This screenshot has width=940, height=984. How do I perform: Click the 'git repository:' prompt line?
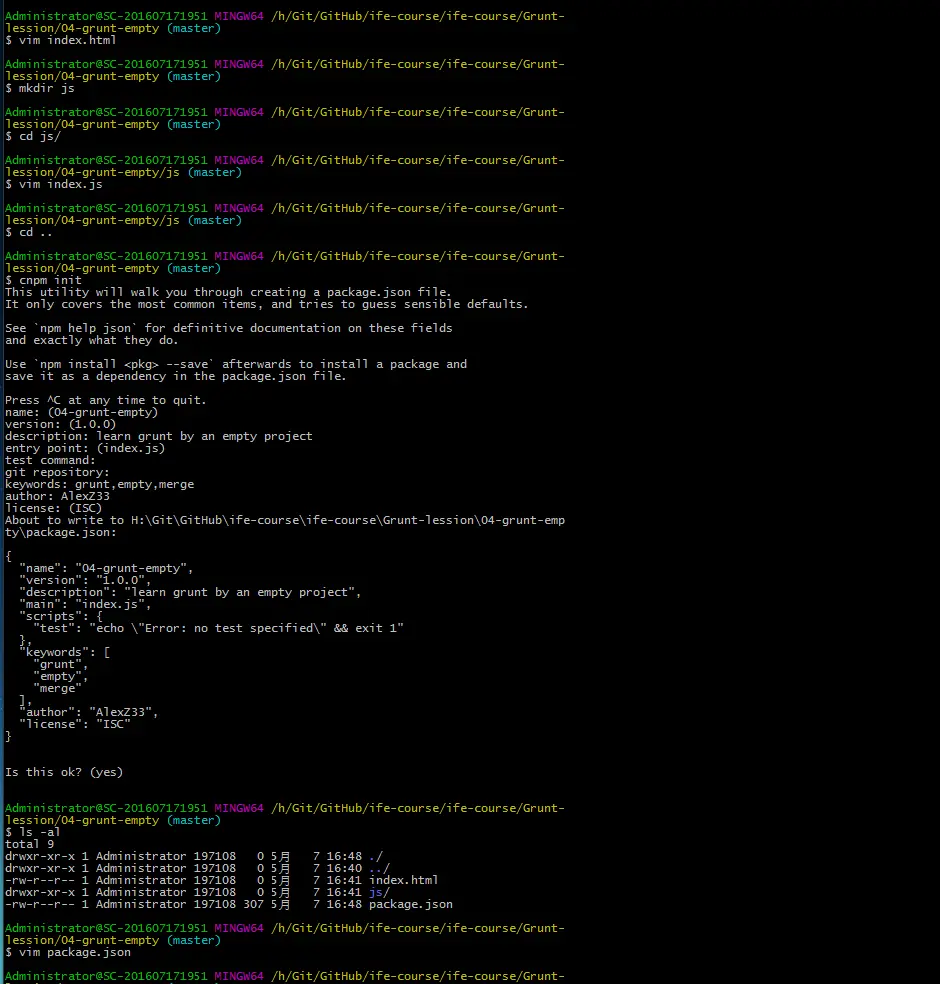(x=57, y=472)
